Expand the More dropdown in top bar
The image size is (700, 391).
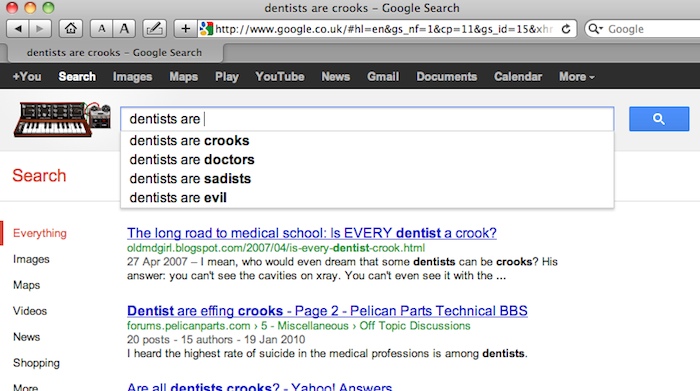(577, 77)
